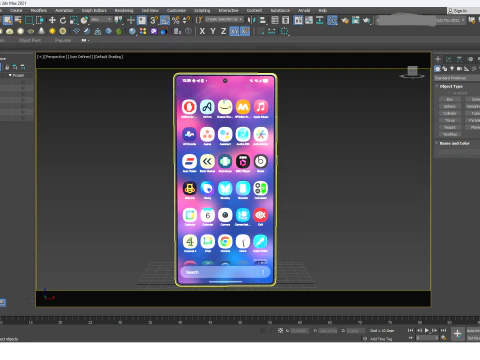Click the Select by Name icon

click(x=18, y=20)
